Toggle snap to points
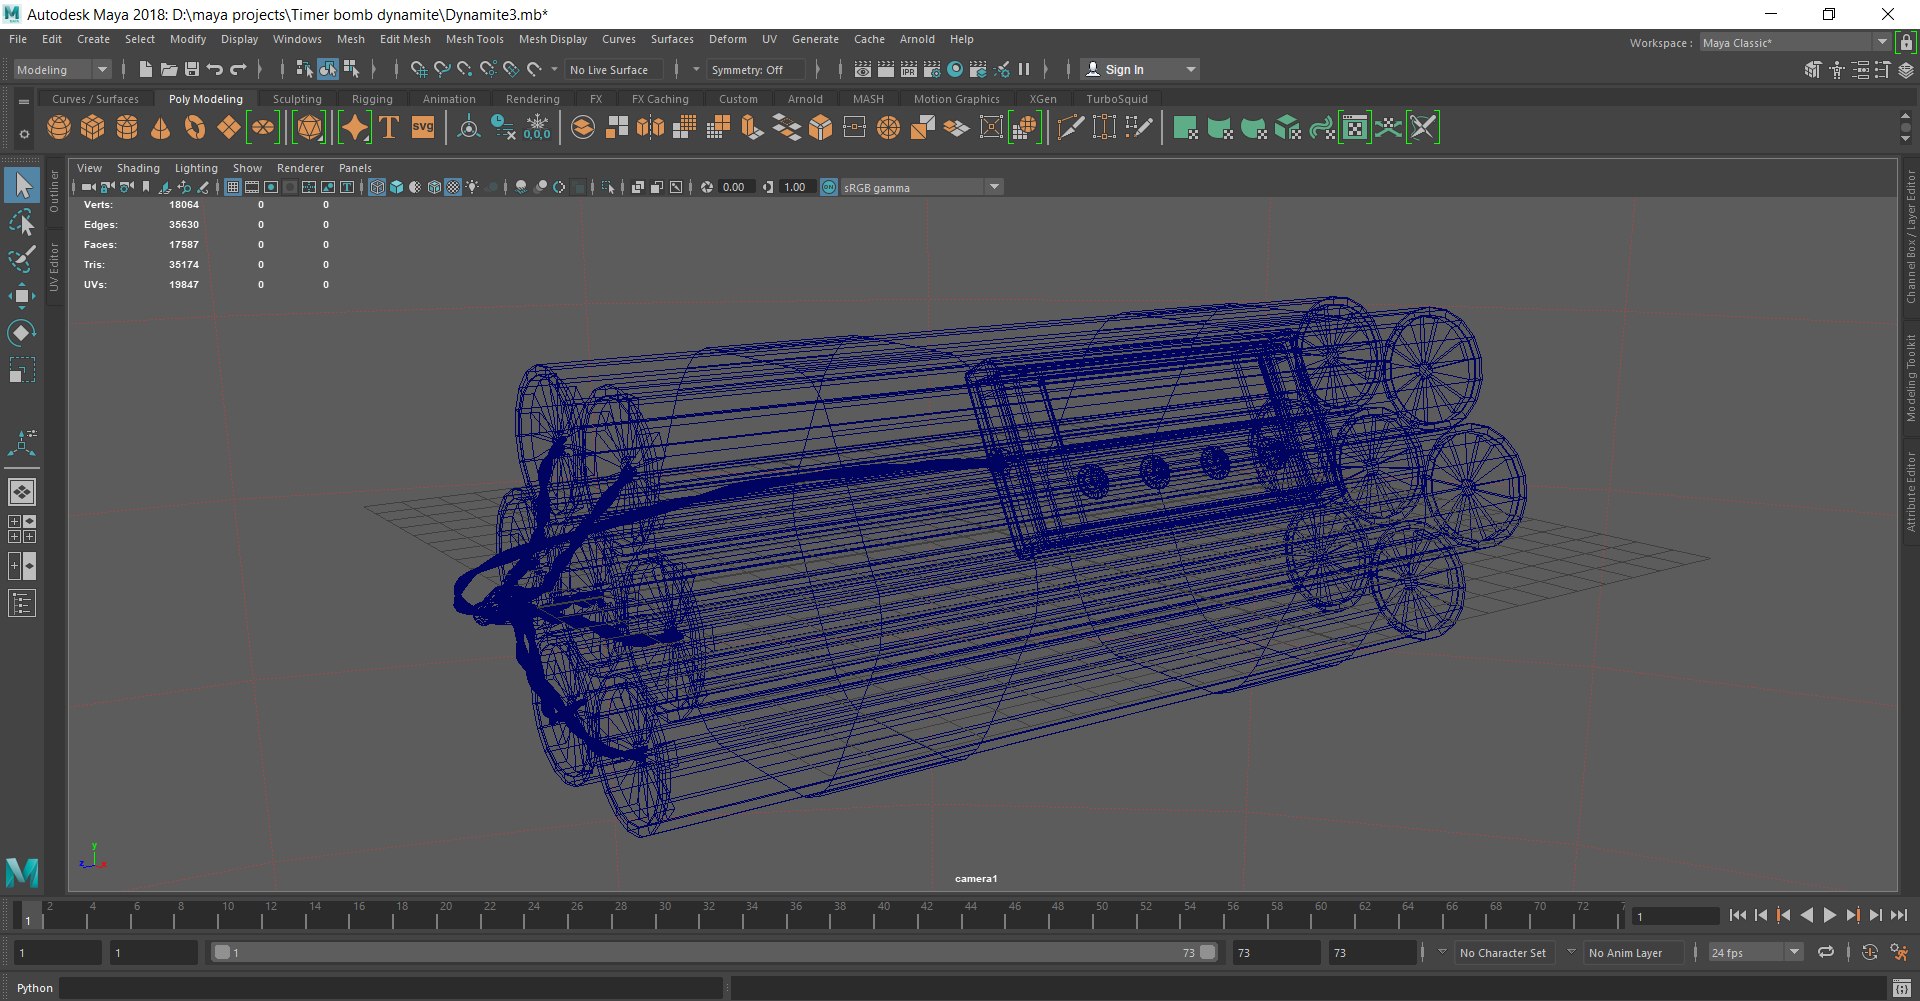The image size is (1920, 1001). pyautogui.click(x=465, y=69)
